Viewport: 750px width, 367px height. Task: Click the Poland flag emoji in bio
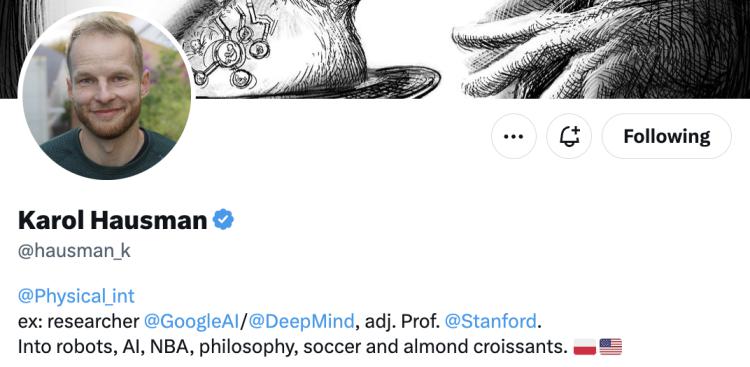tap(585, 347)
